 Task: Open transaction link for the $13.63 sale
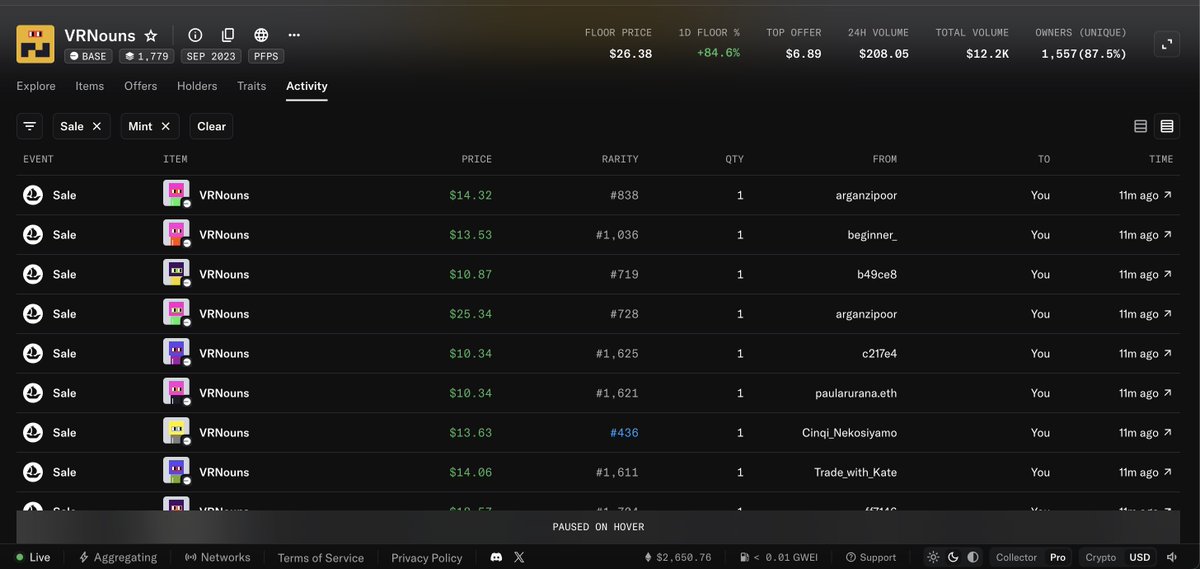click(x=1168, y=433)
